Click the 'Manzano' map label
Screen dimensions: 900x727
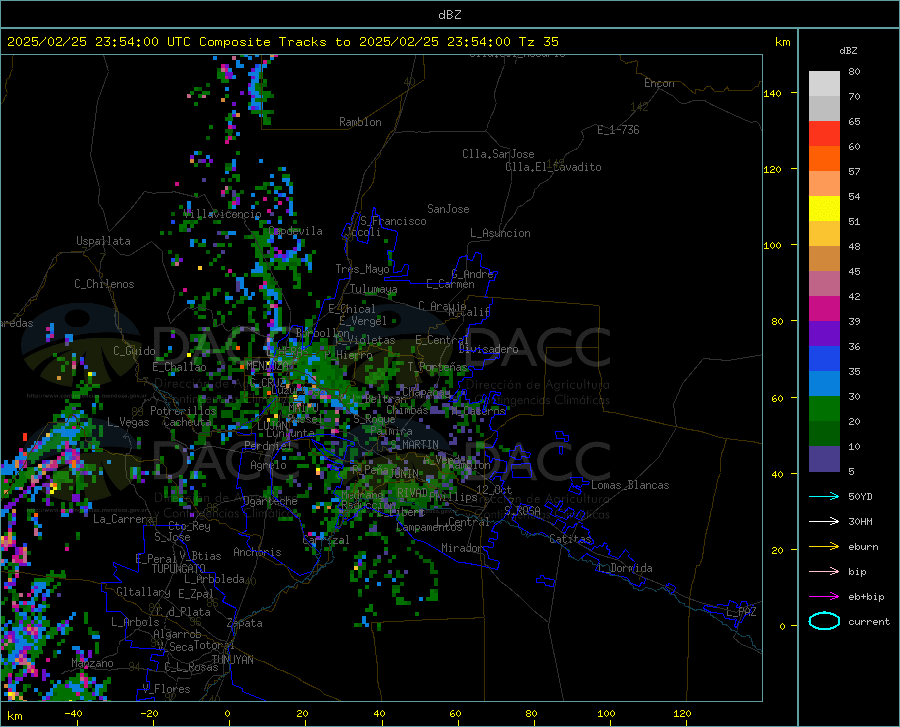[92, 663]
